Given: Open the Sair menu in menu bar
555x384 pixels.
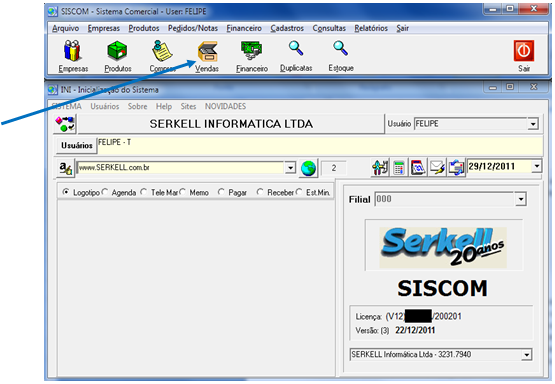Looking at the screenshot, I should (x=402, y=28).
